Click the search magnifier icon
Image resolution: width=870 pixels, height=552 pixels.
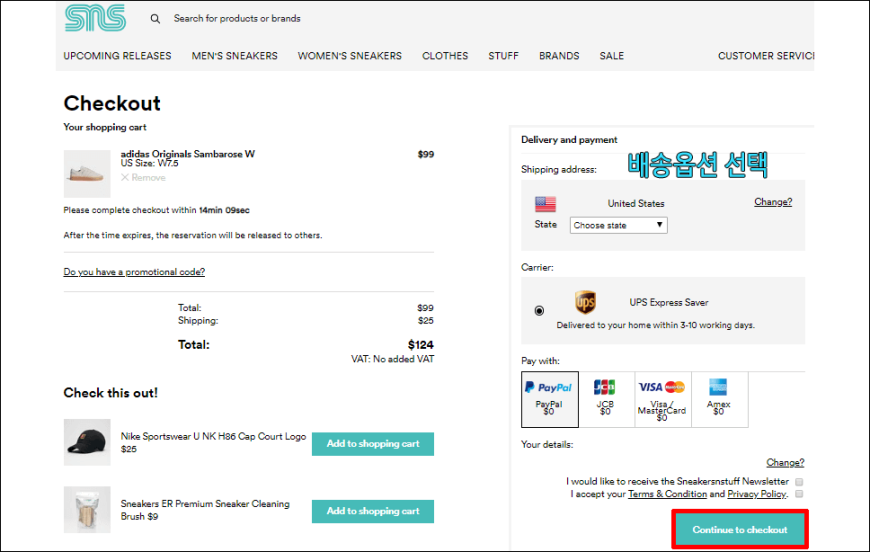(155, 19)
